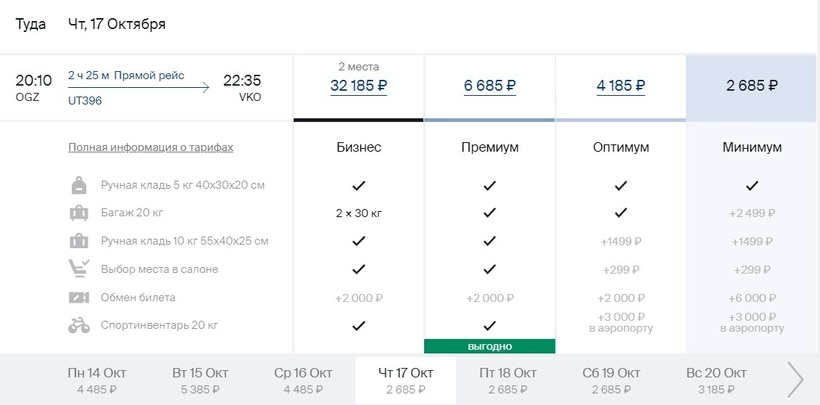Select the Премиум fare at 6 685 ₽
820x405 pixels.
pos(489,85)
